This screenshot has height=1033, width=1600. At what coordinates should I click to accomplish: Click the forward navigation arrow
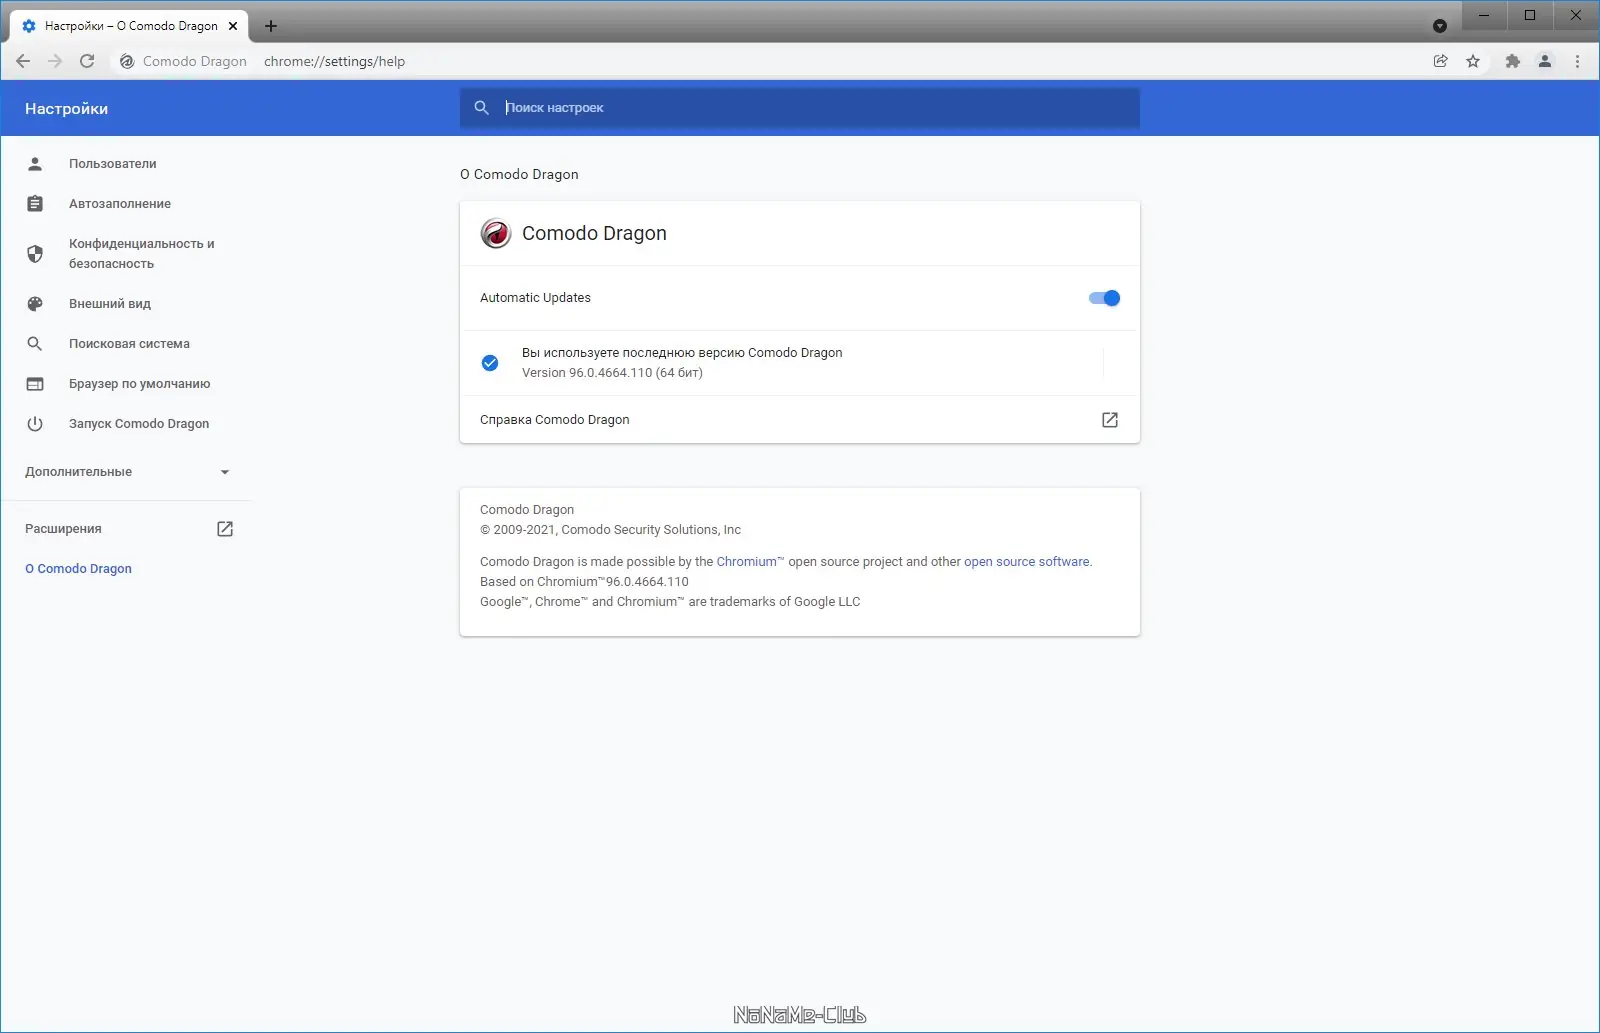55,61
